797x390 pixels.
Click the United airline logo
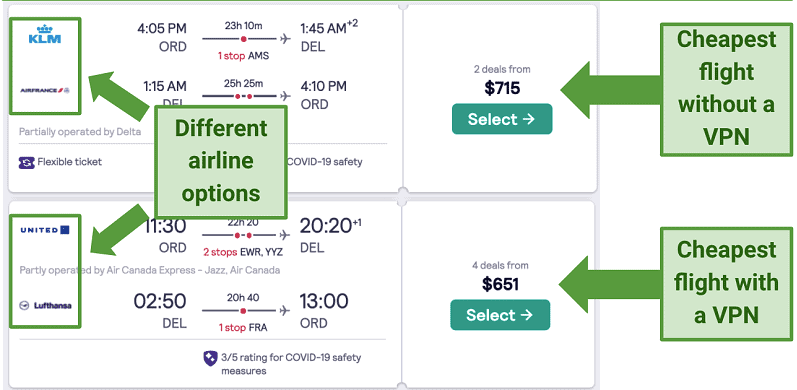pos(45,230)
